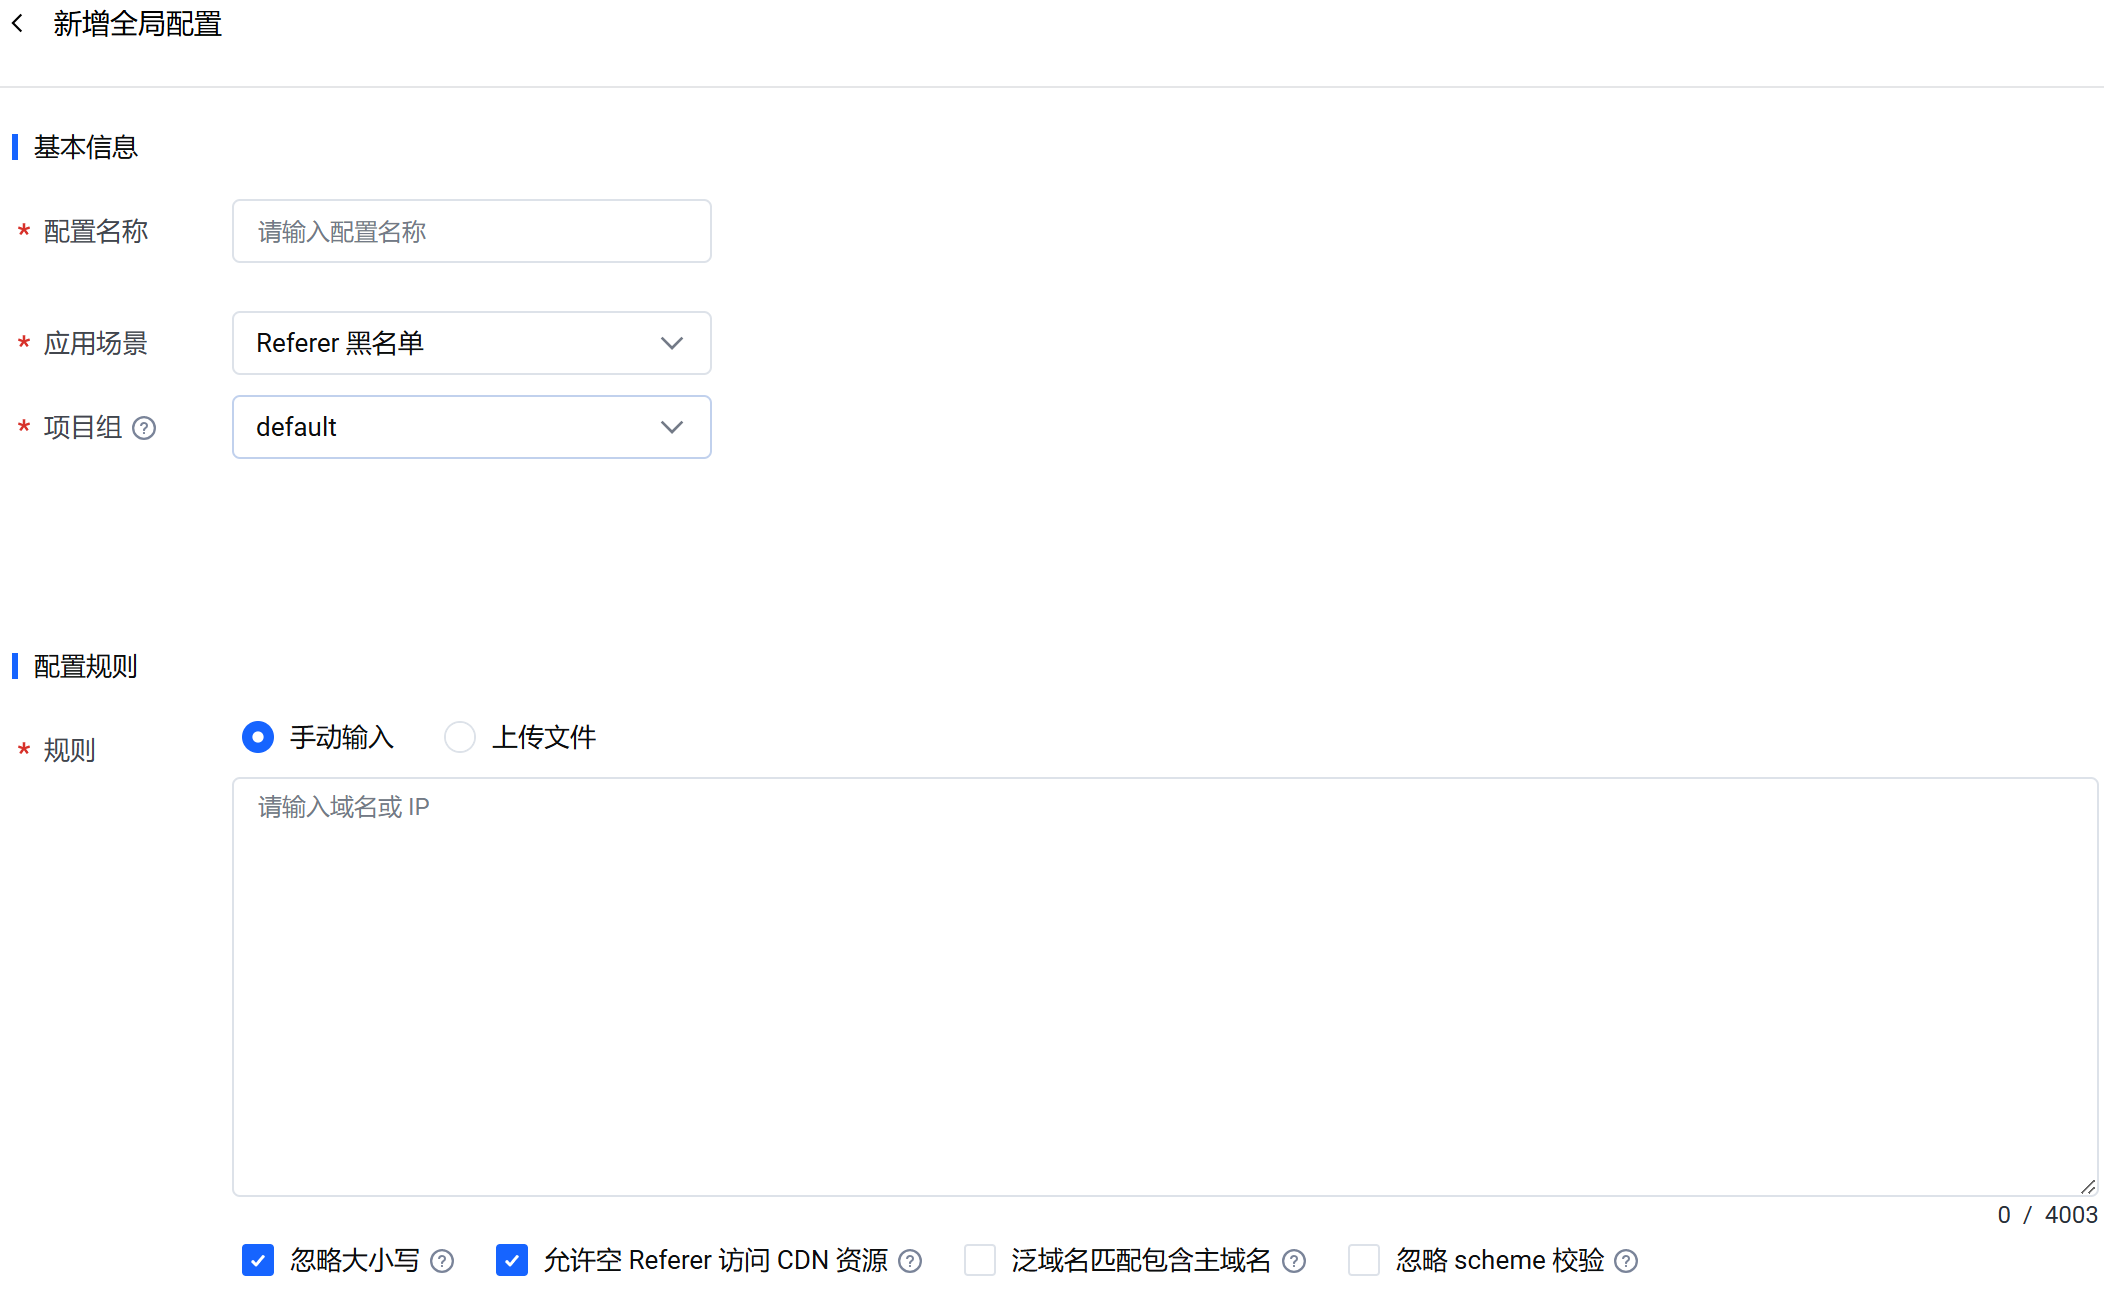Select the 手动输入 radio option
This screenshot has height=1296, width=2104.
[258, 737]
